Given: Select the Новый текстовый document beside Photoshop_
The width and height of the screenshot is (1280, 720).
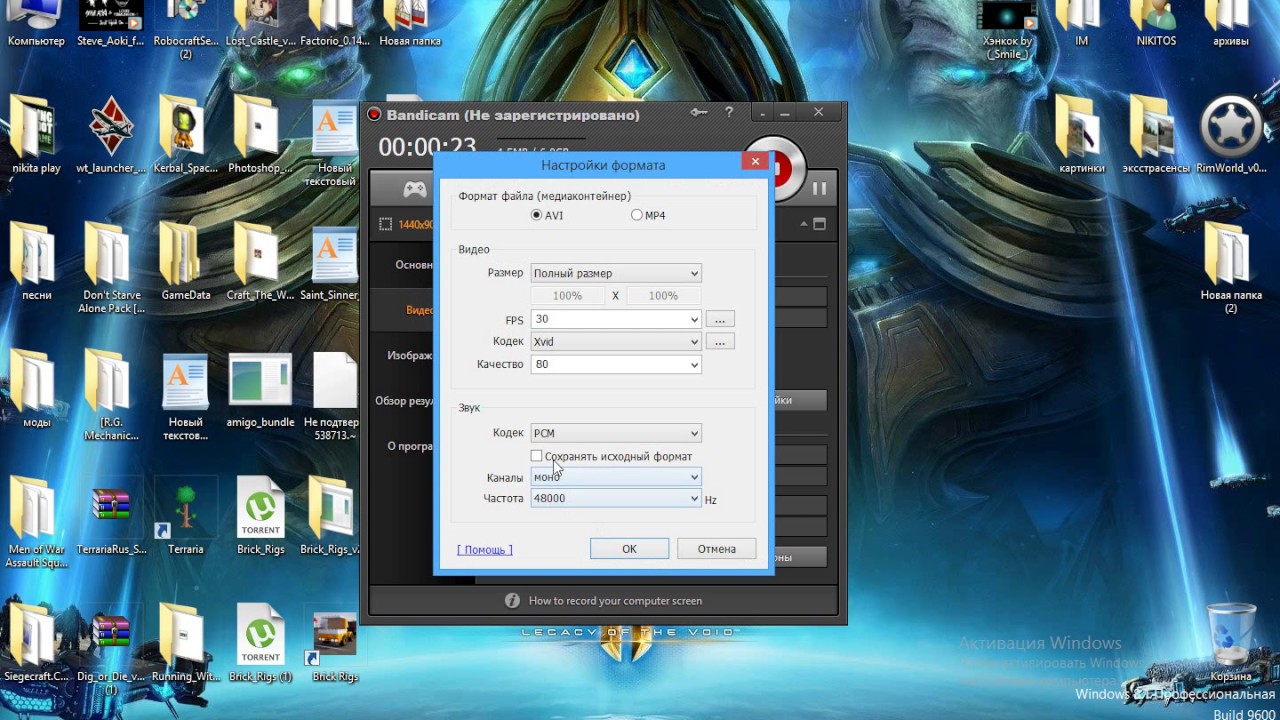Looking at the screenshot, I should 334,142.
